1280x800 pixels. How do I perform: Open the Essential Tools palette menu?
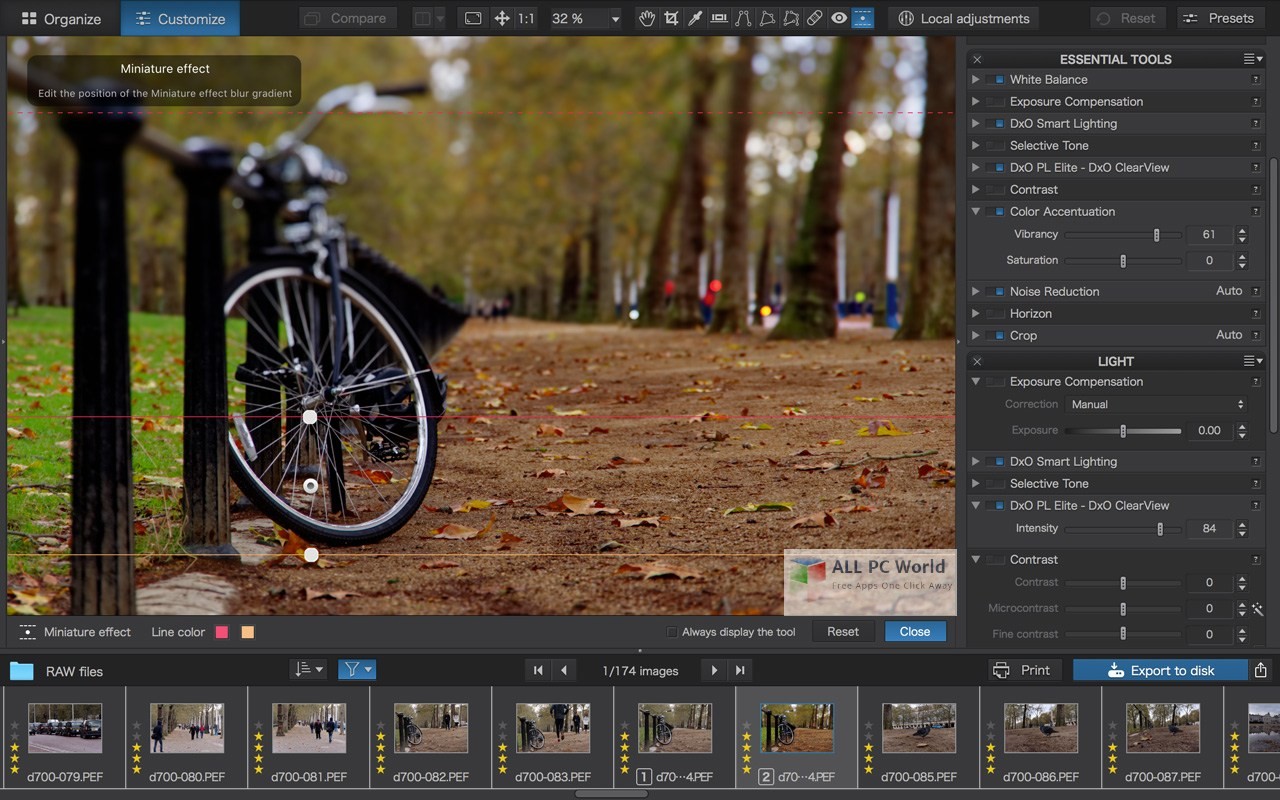1252,59
